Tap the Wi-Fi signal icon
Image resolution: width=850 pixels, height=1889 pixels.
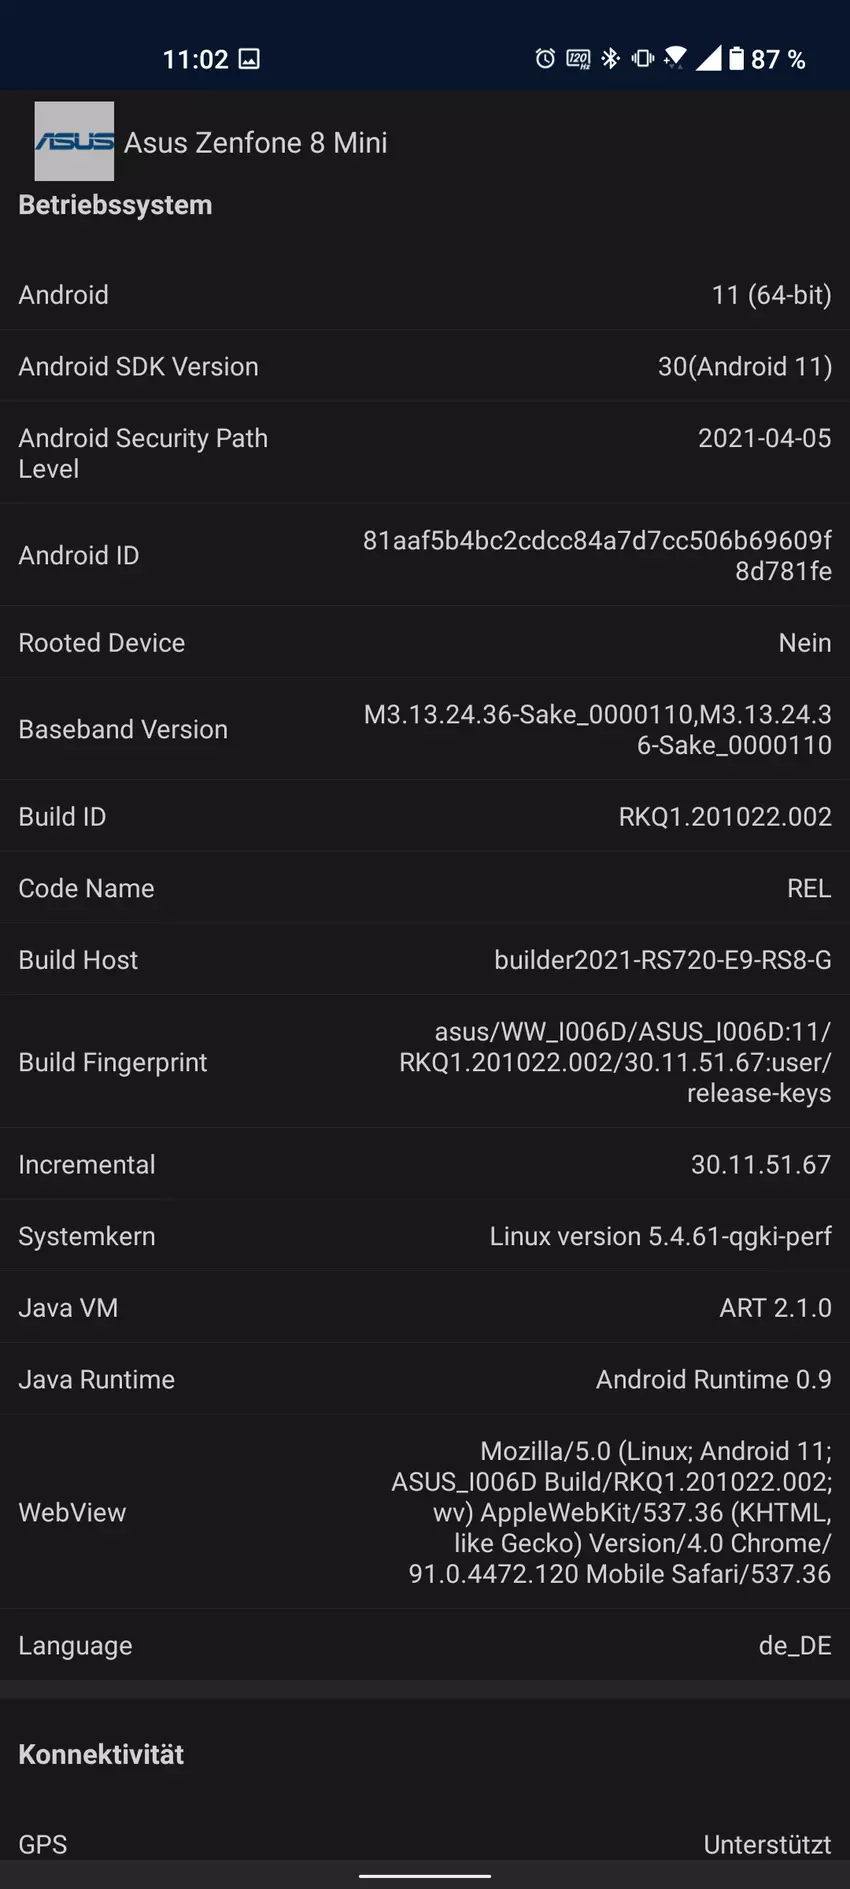pos(675,59)
